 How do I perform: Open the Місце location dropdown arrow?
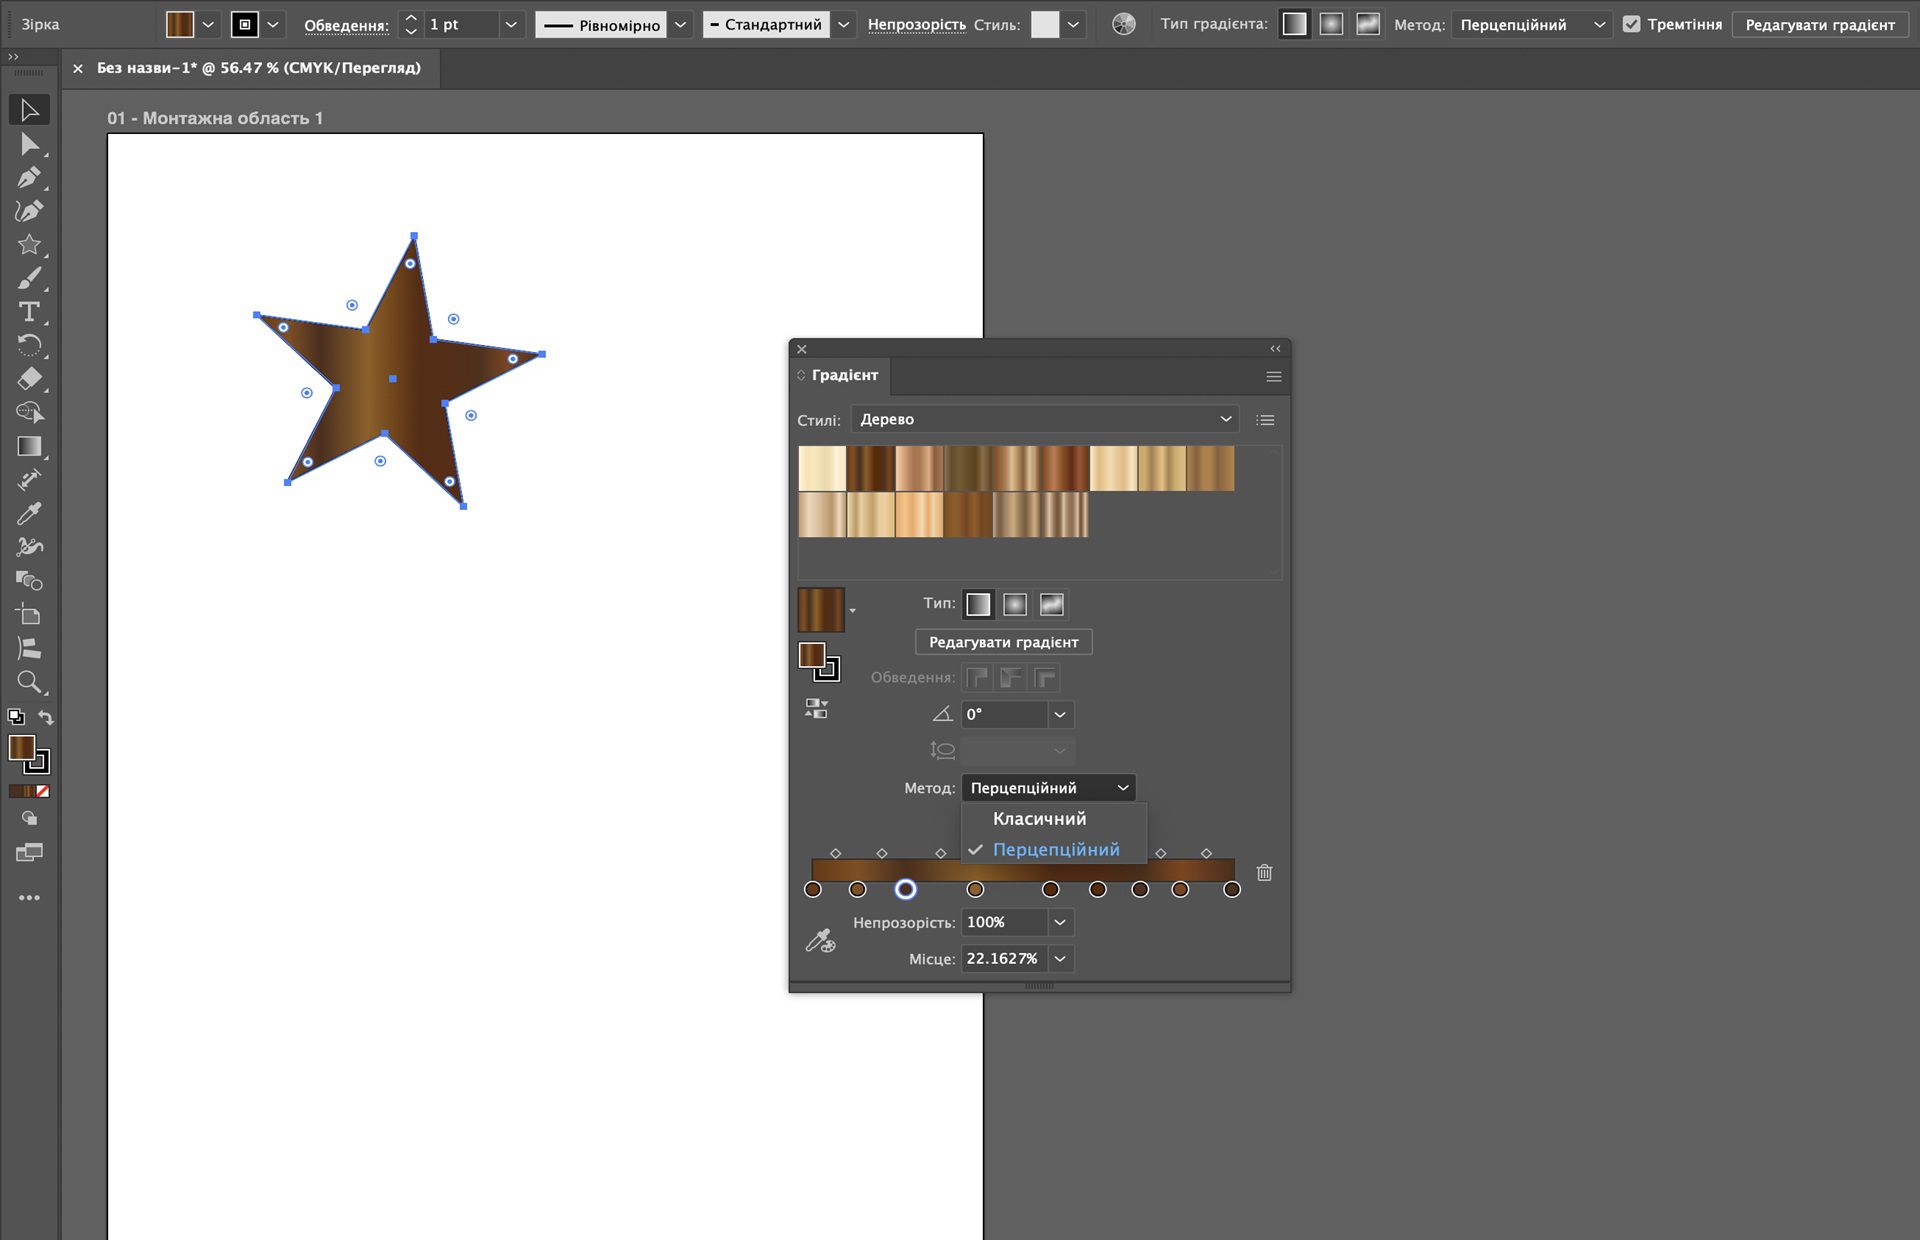click(x=1060, y=958)
